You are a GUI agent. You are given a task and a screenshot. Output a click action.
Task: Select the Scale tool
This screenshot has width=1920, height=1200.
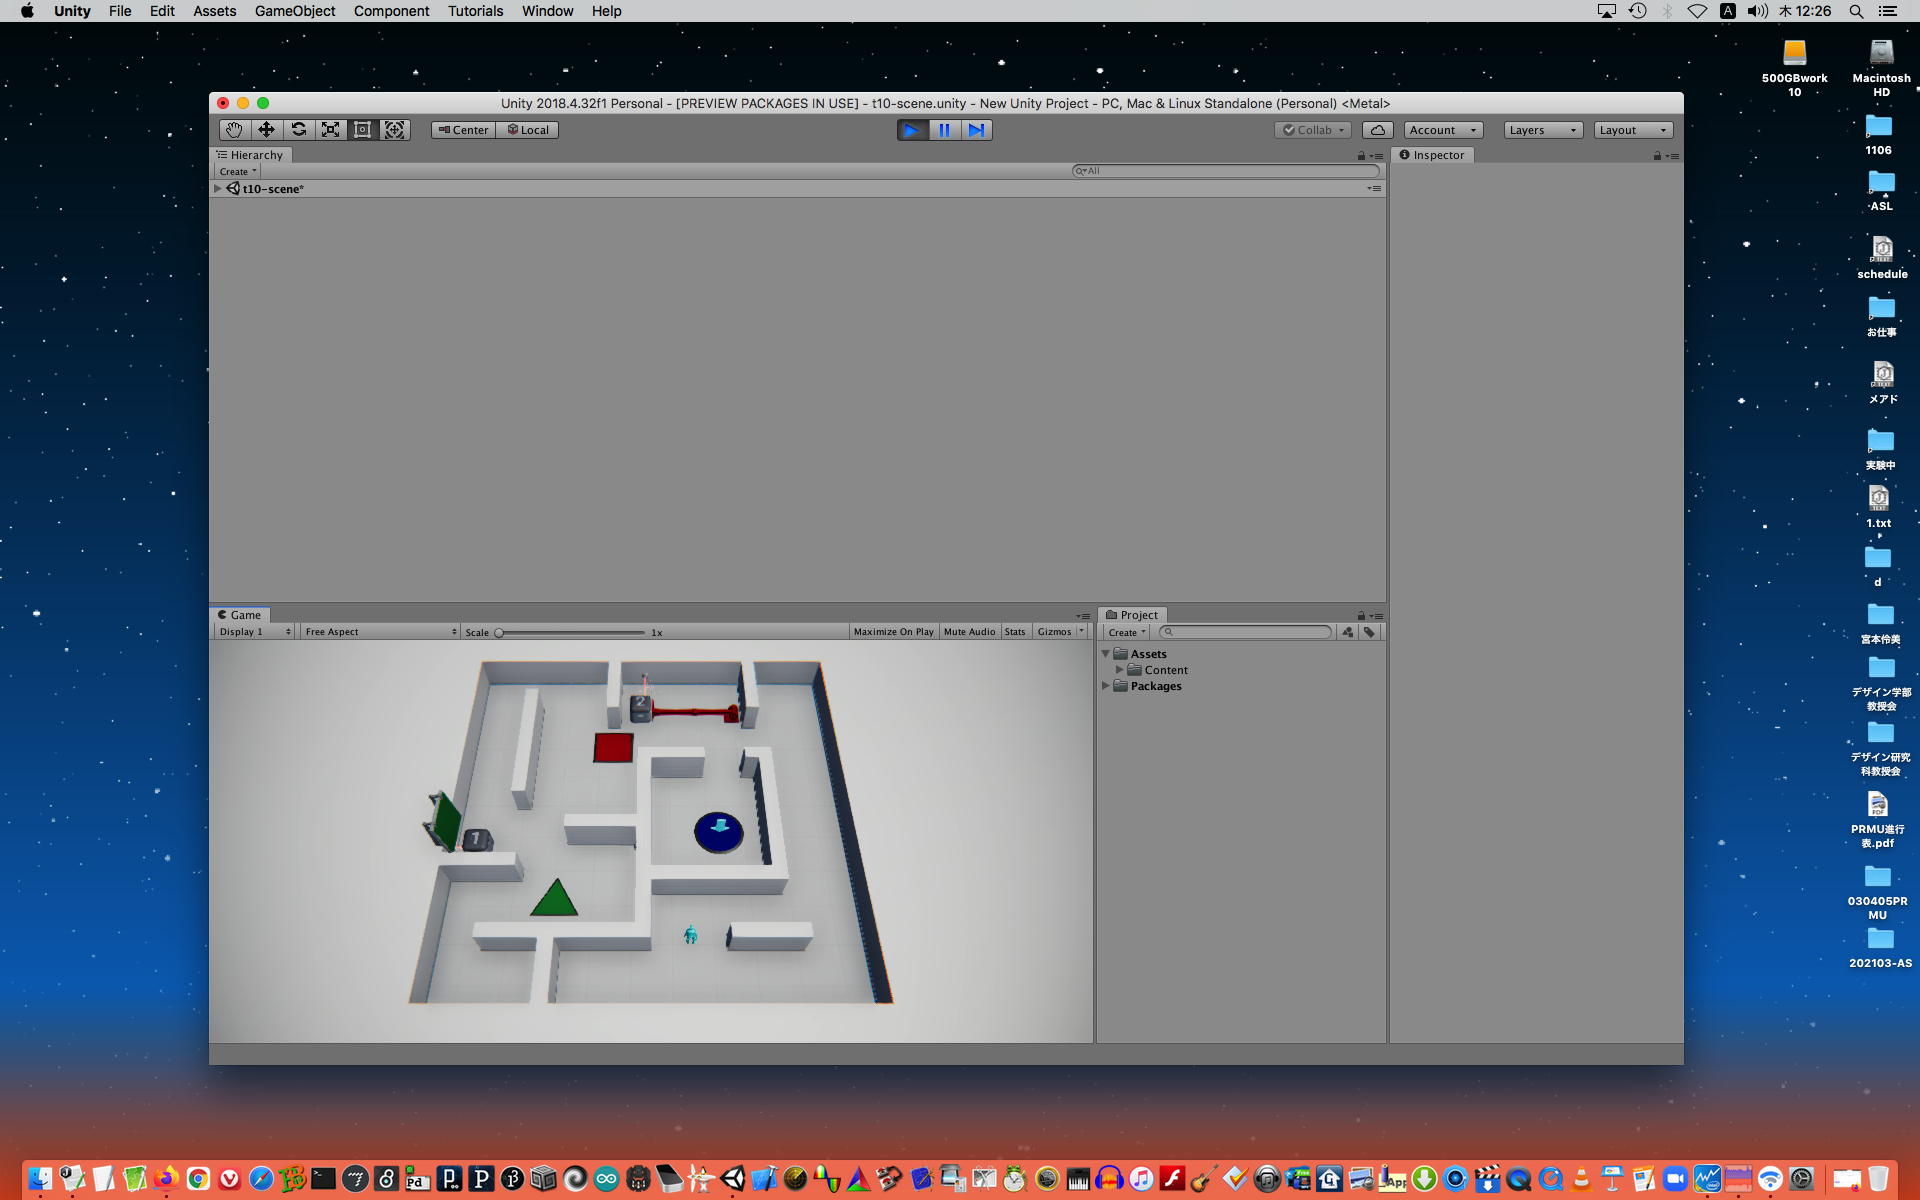click(330, 130)
